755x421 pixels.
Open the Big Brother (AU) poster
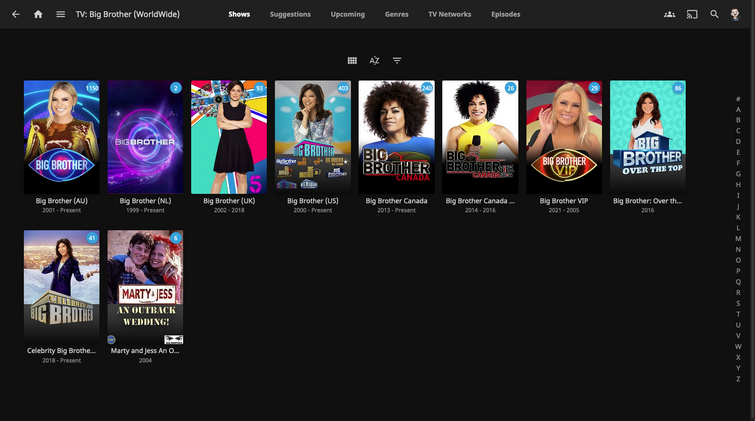62,137
